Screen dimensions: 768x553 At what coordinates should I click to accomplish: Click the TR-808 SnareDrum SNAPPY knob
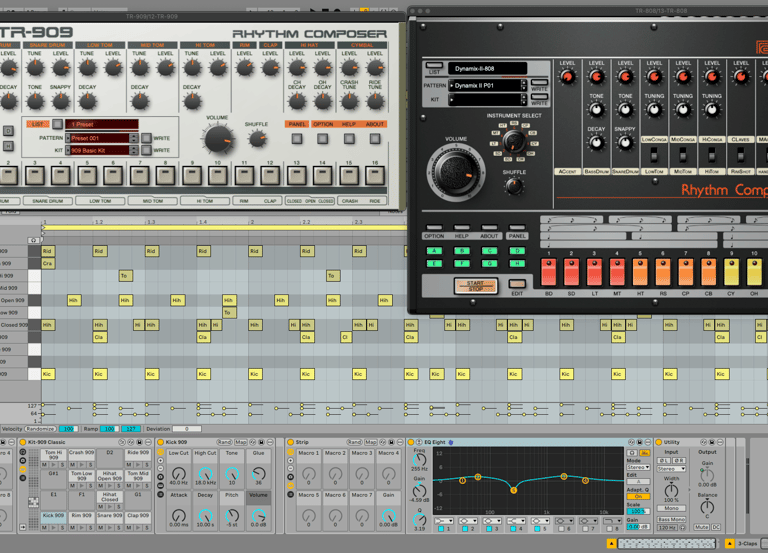(625, 143)
